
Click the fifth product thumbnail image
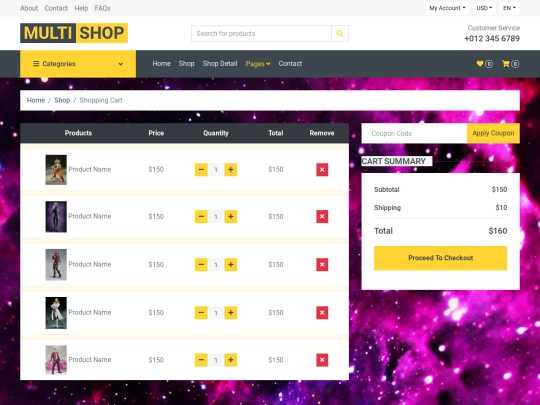click(56, 360)
